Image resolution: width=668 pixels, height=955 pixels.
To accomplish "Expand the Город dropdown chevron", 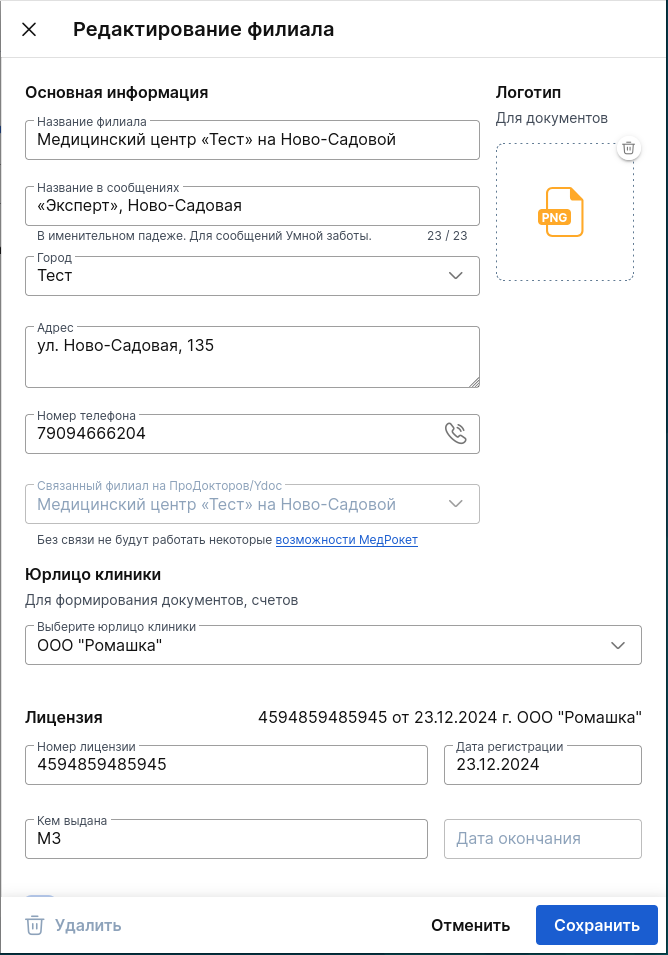I will point(455,276).
